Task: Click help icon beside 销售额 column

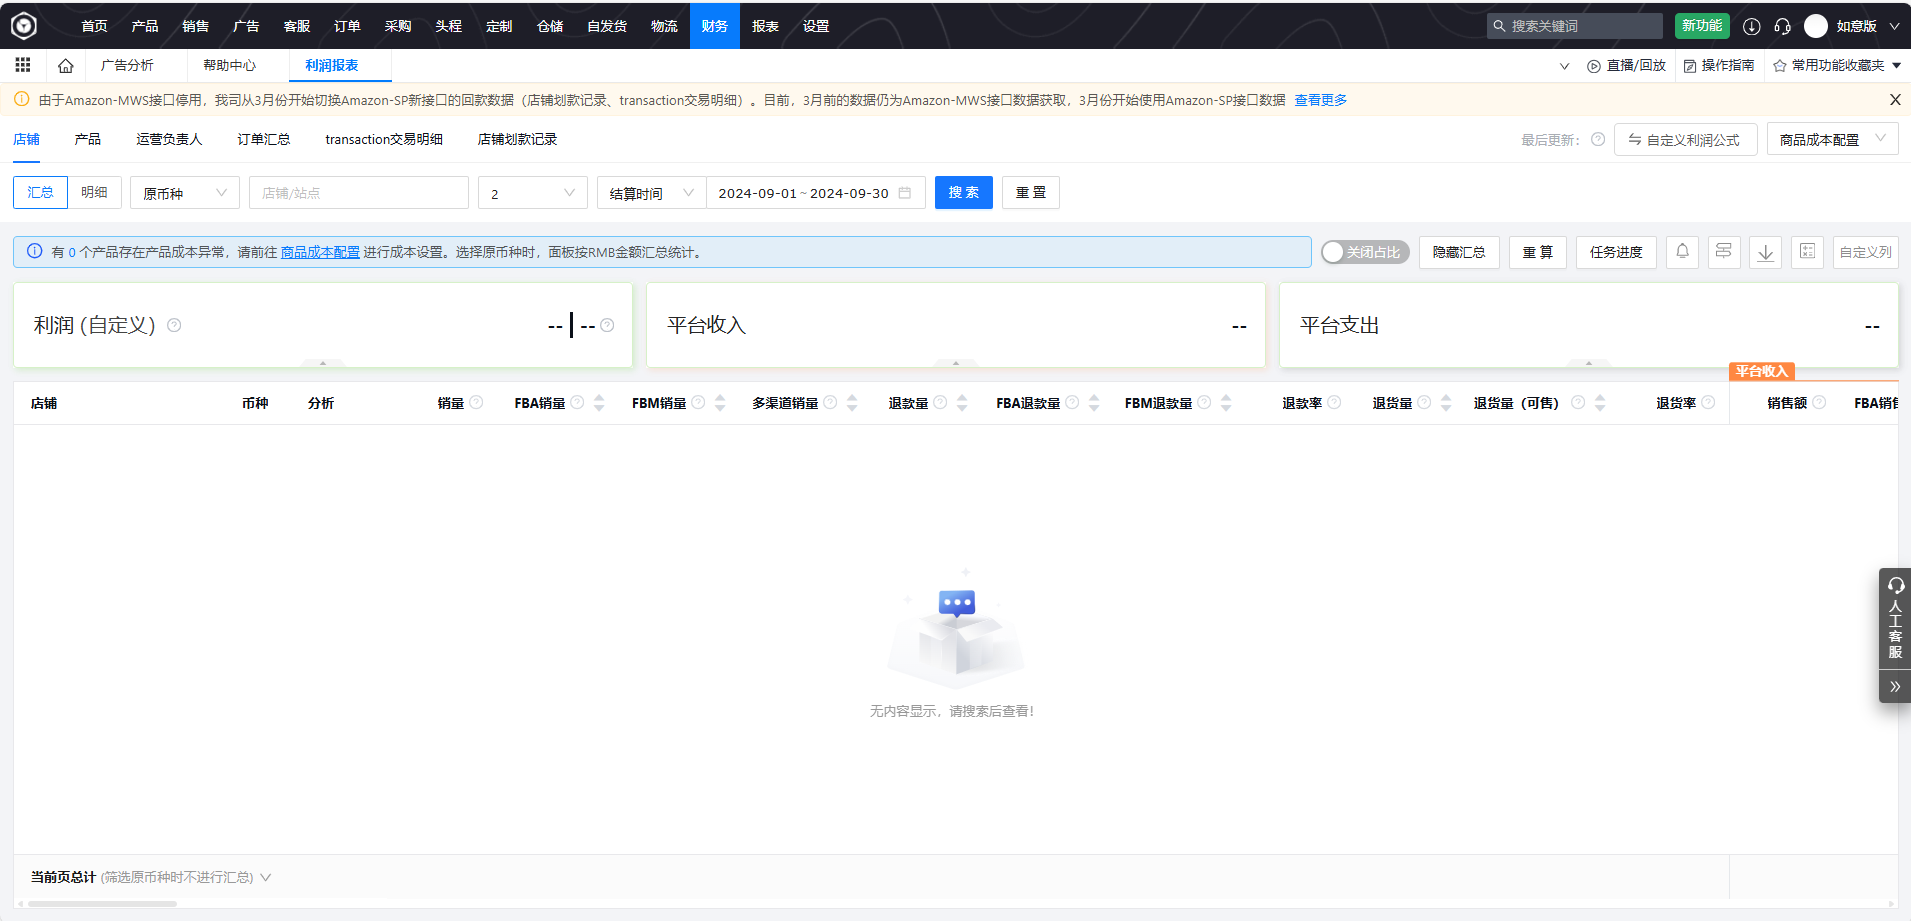Action: (1819, 402)
